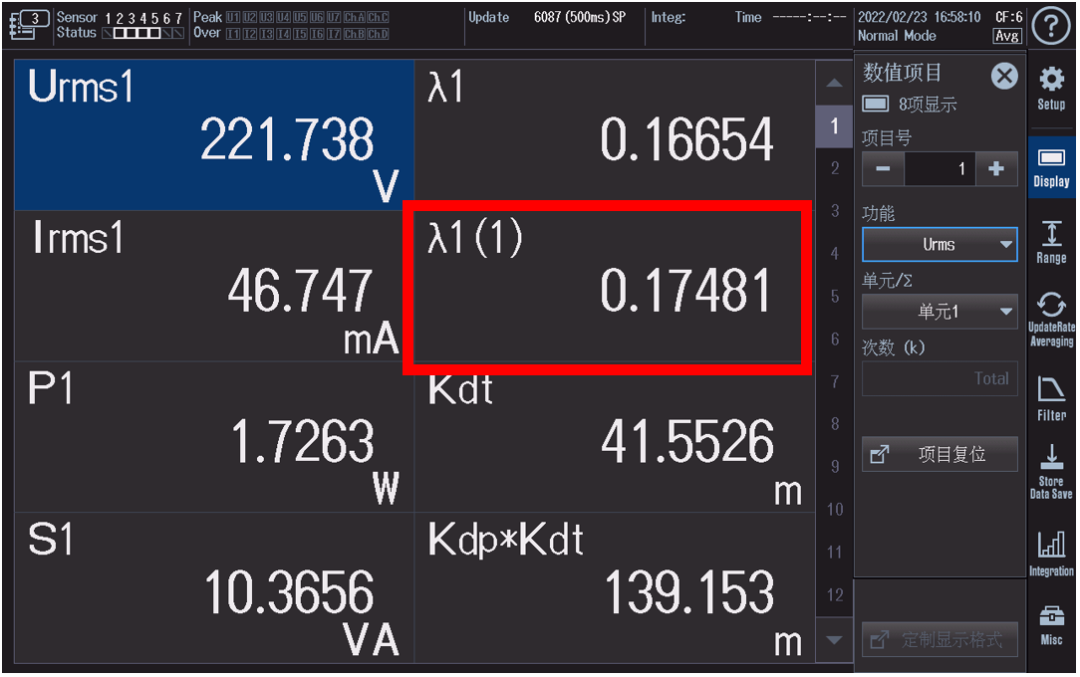Image resolution: width=1080 pixels, height=677 pixels.
Task: Click the date 2022/02/23 16:58:10
Action: [919, 17]
